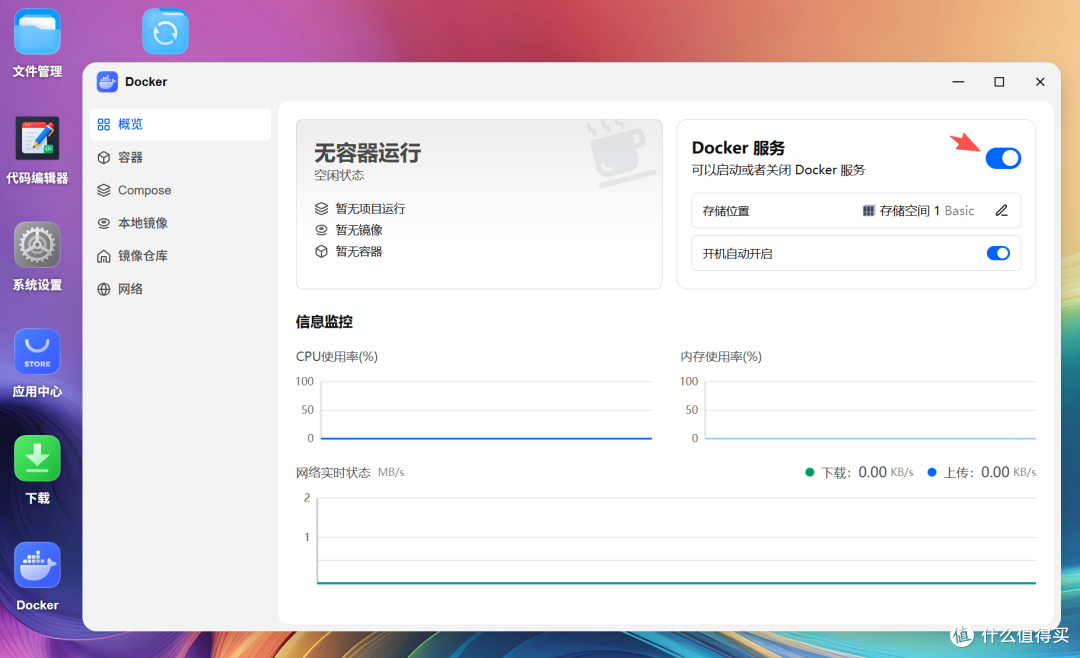The width and height of the screenshot is (1080, 658).
Task: Click the storage icon before 存储空间 1
Action: (x=869, y=210)
